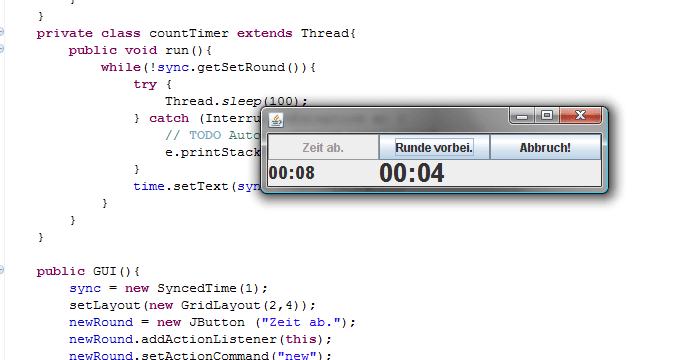Place cursor on the 'try {' line
Viewport: 686px width, 360px height.
[152, 84]
